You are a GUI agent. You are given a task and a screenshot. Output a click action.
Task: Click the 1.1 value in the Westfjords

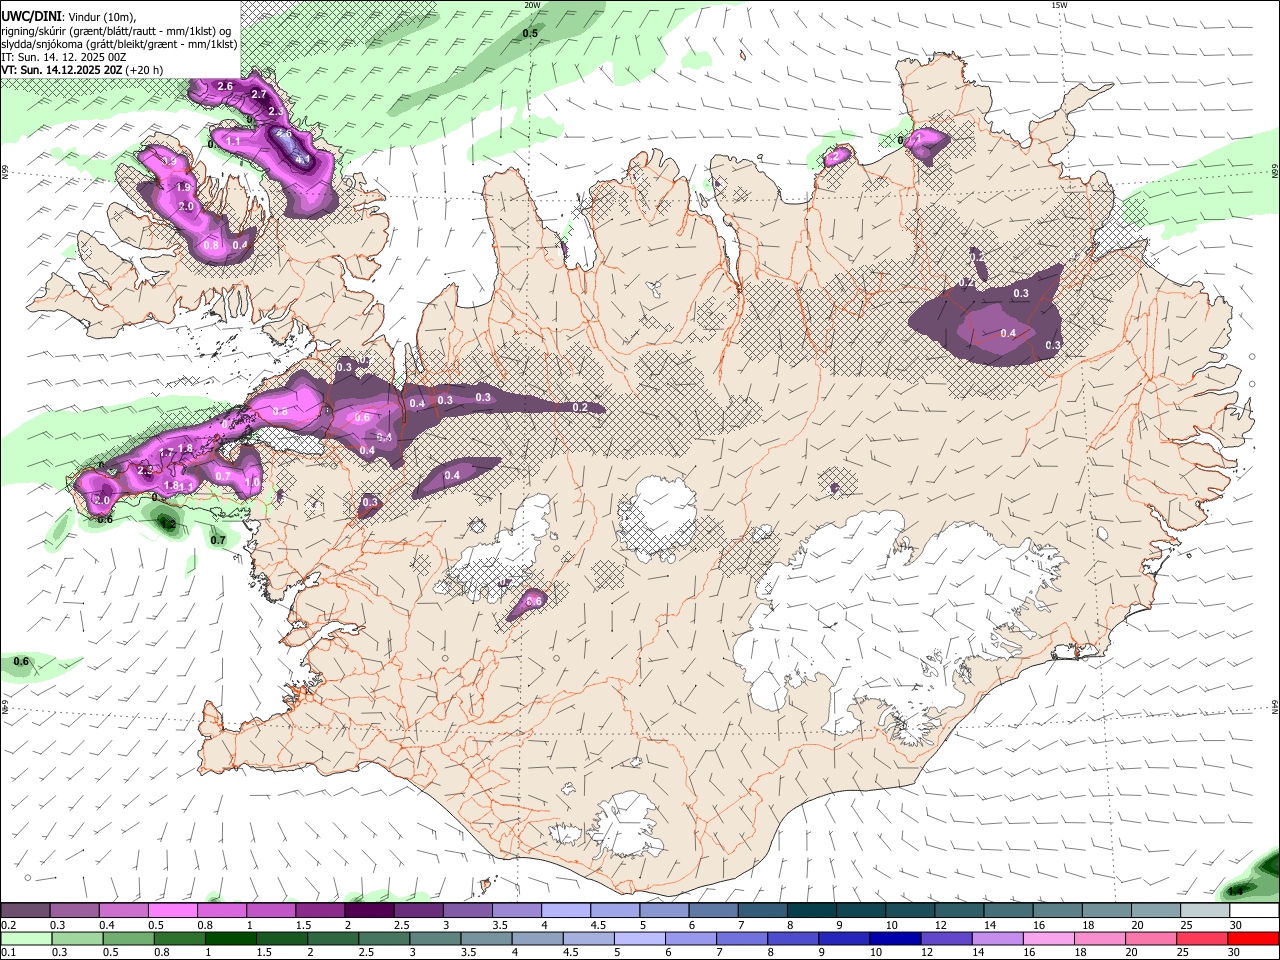click(233, 142)
